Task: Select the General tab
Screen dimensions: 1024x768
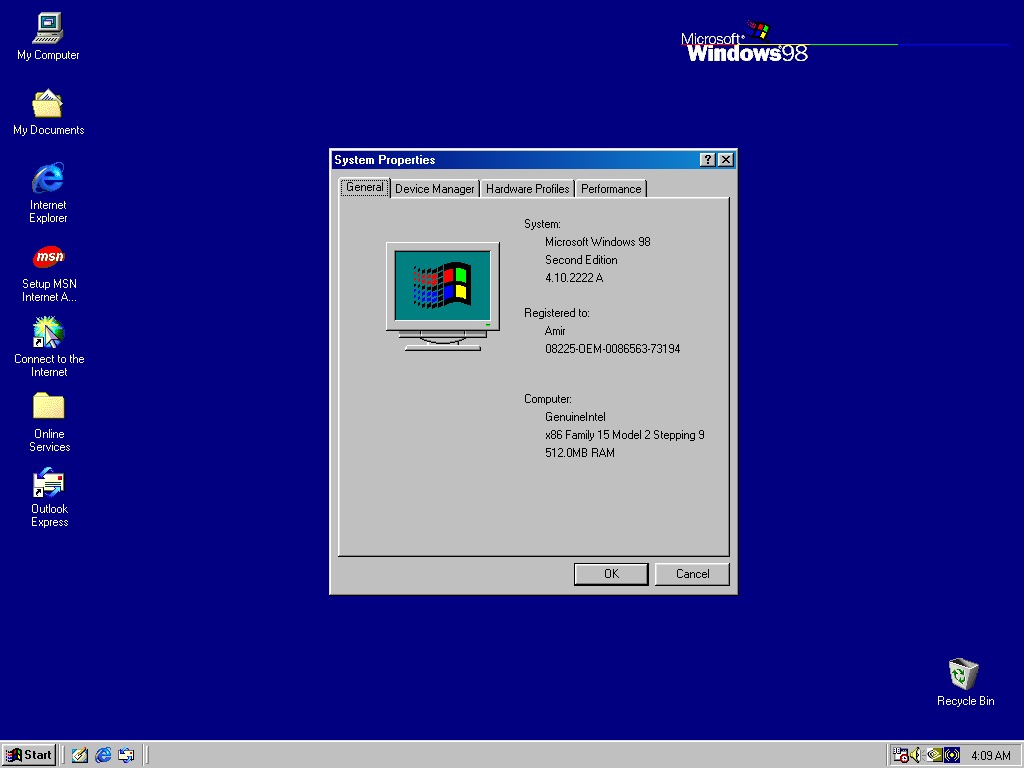Action: (x=364, y=188)
